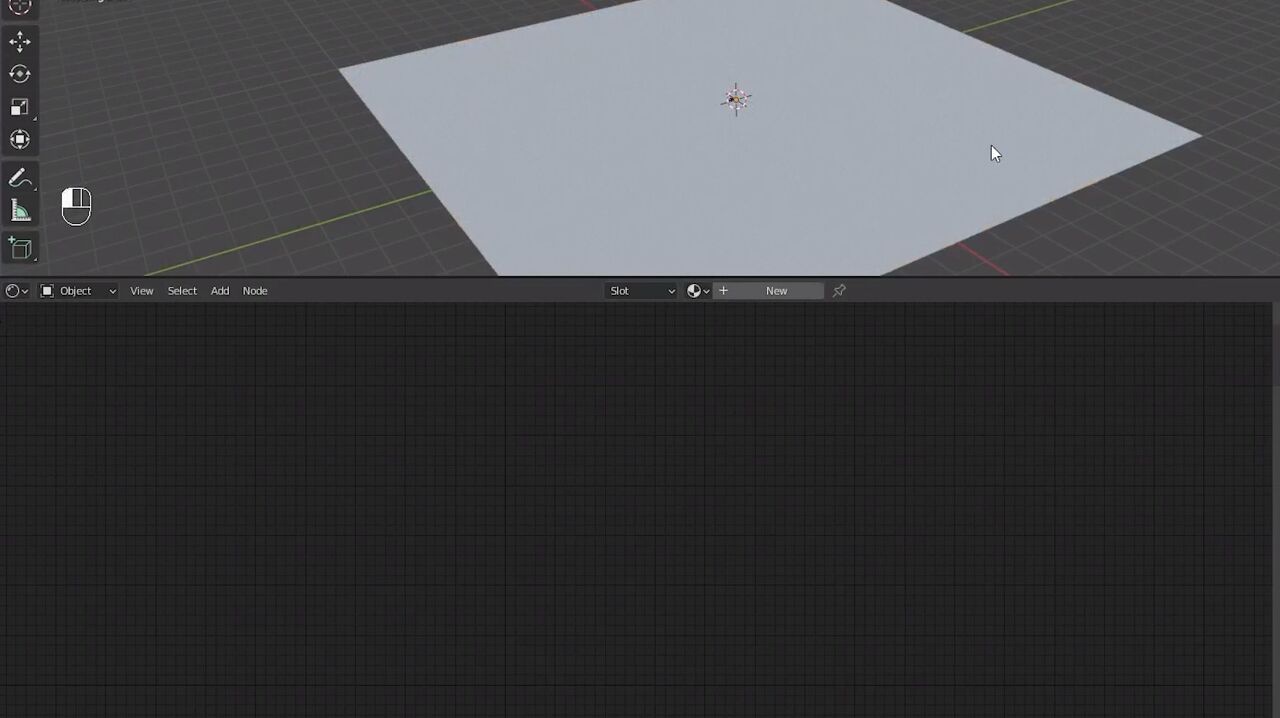Open the editor type dropdown in the node editor
The height and width of the screenshot is (718, 1280).
click(x=17, y=291)
